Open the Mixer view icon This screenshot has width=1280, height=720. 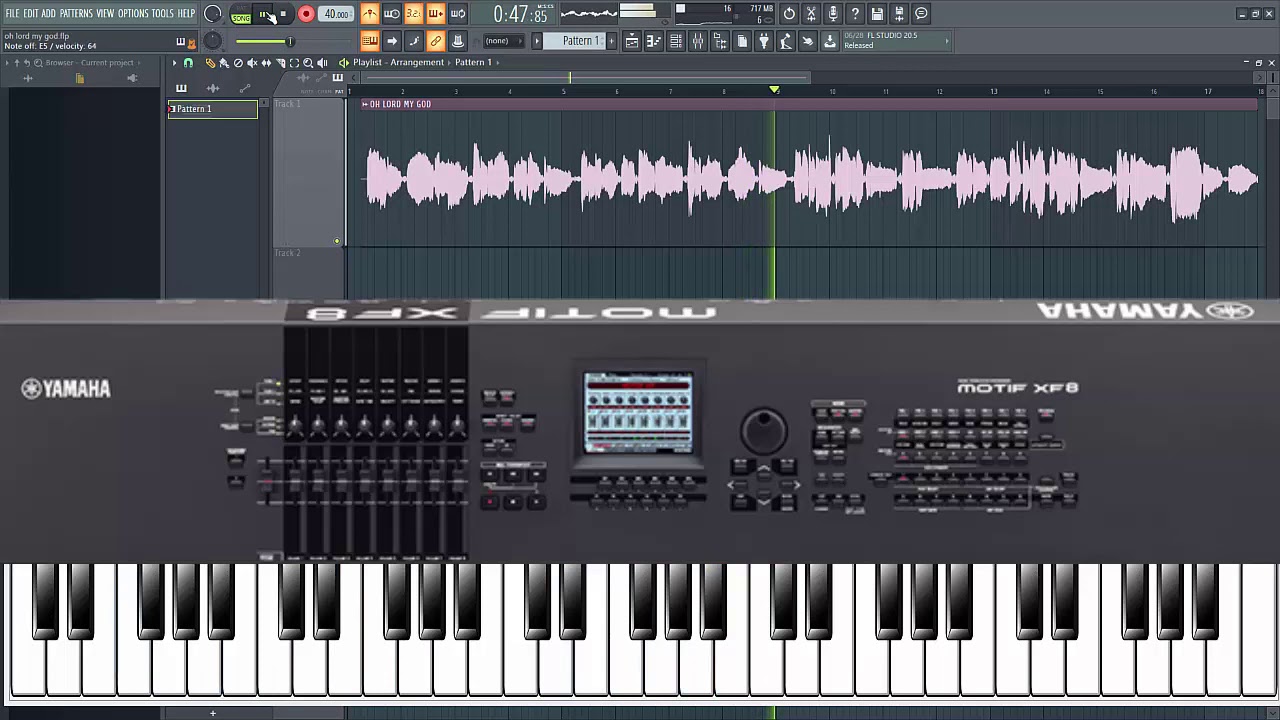coord(698,41)
